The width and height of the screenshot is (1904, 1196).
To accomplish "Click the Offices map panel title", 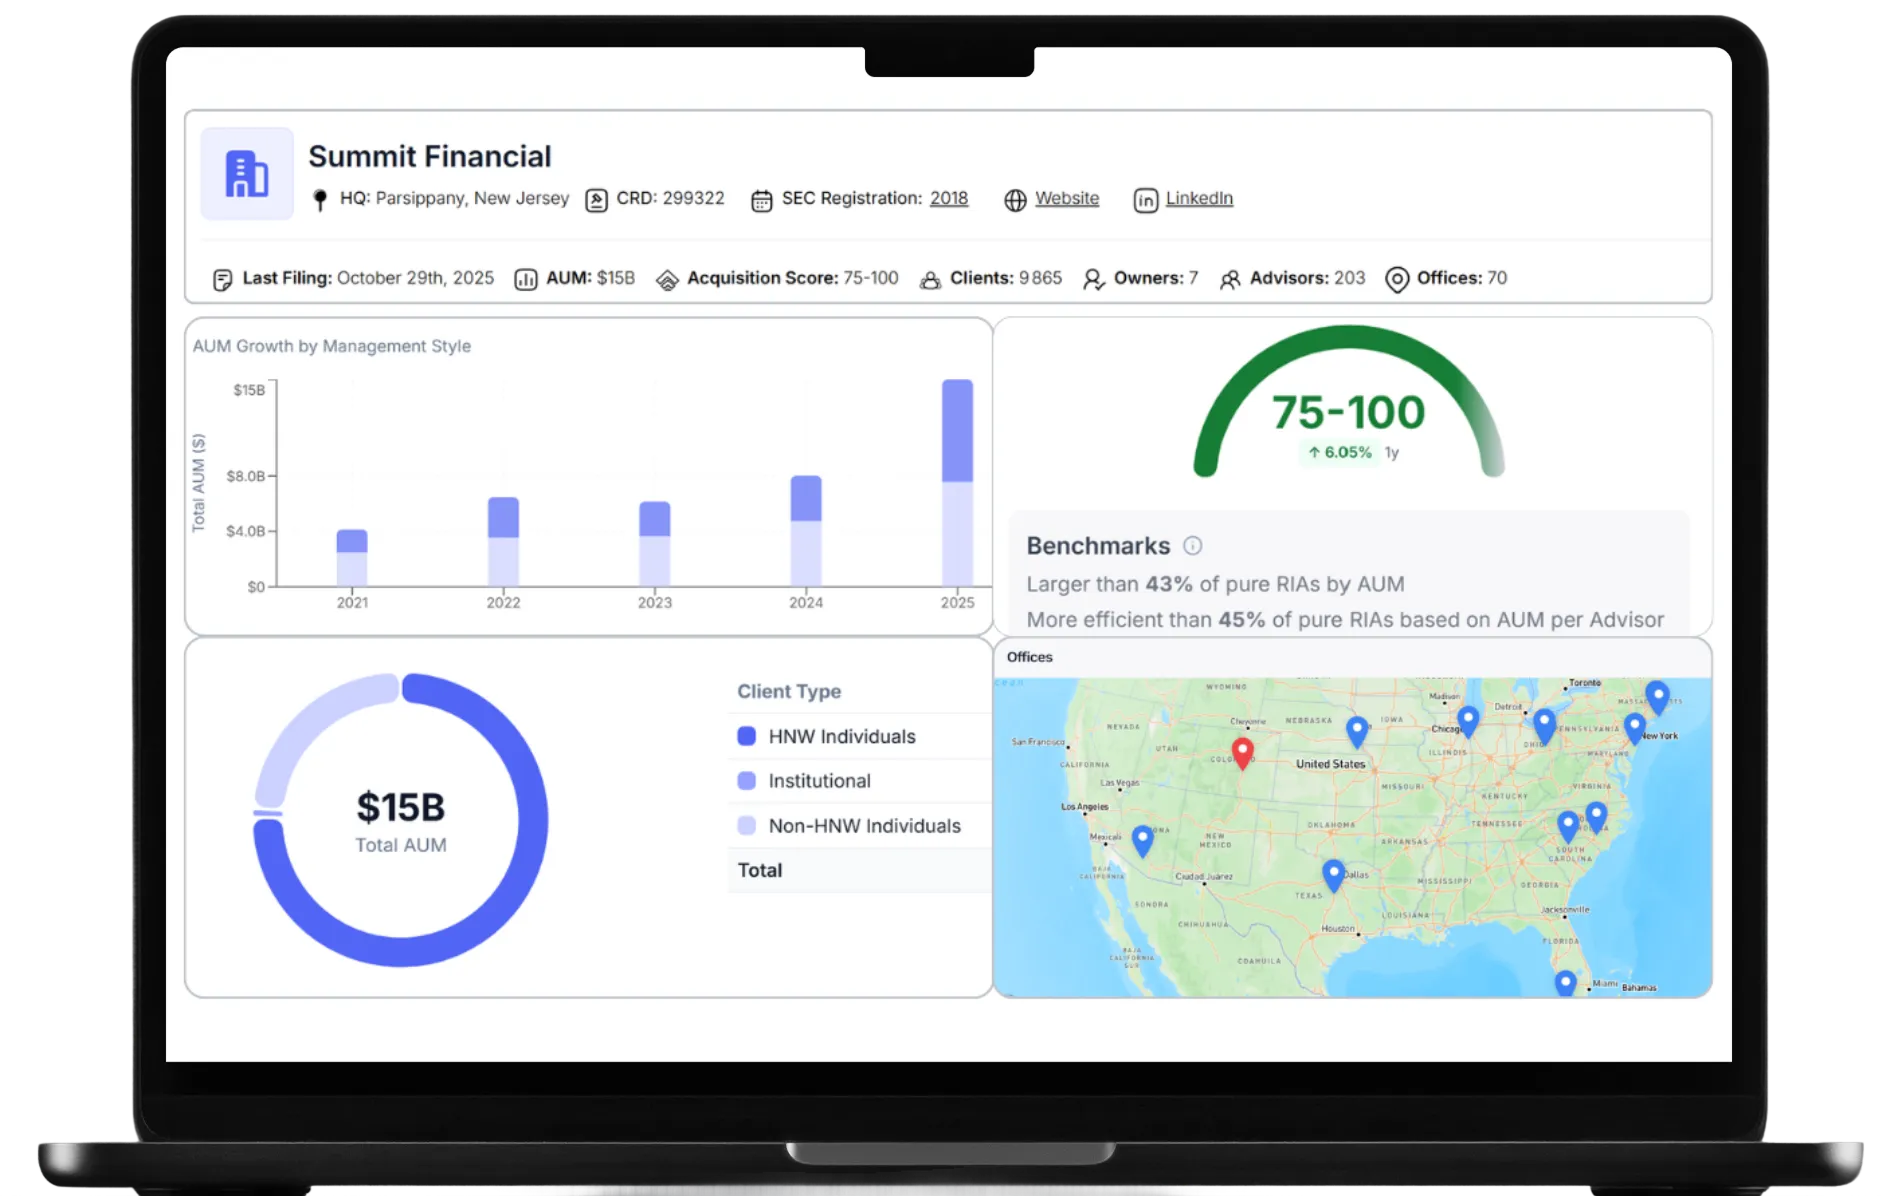I will coord(1029,657).
